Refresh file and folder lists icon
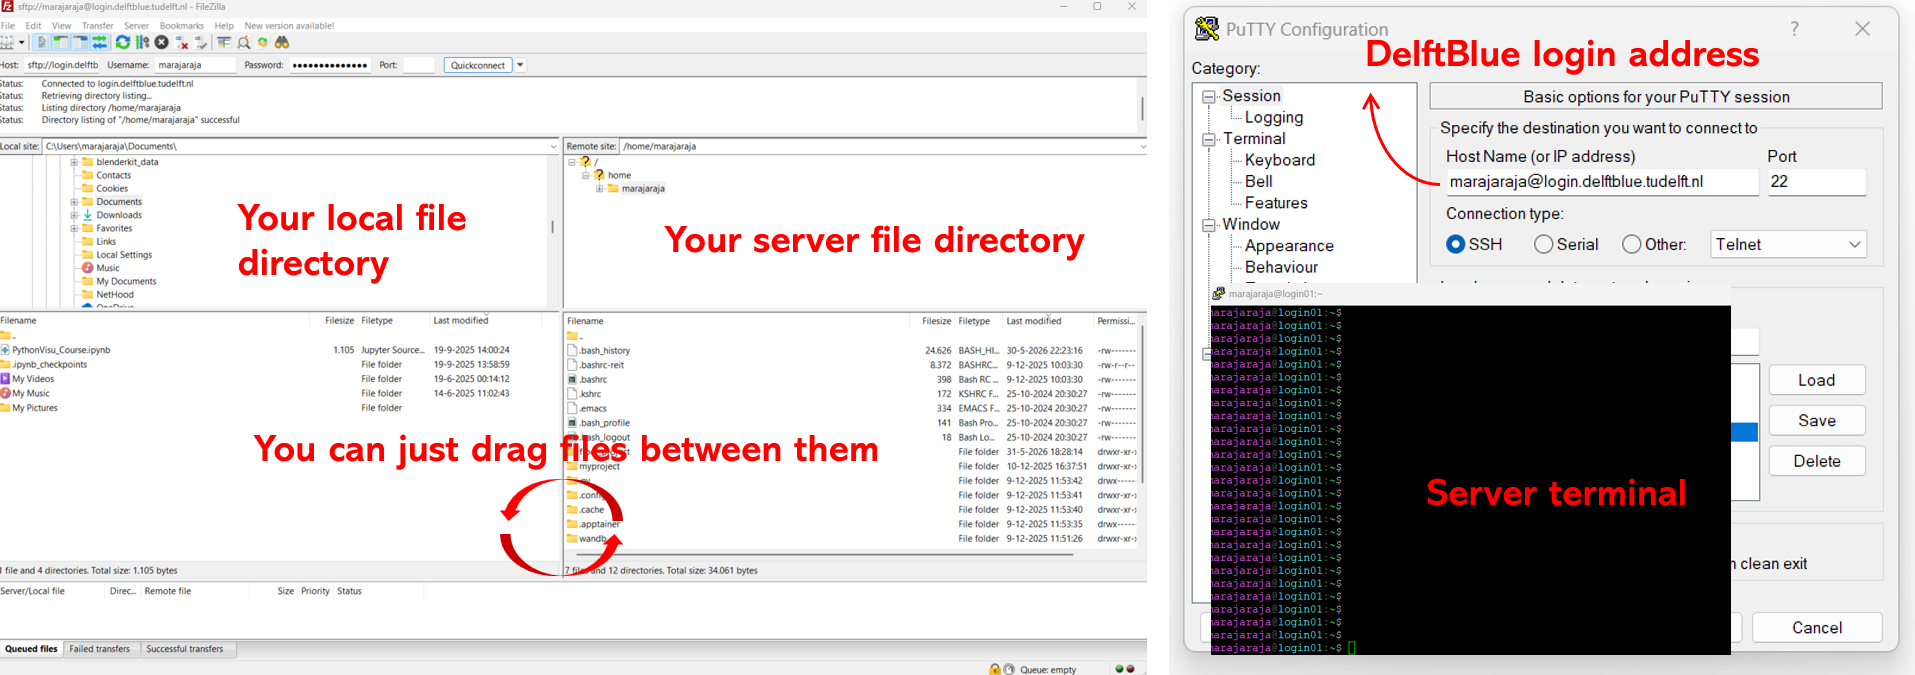Screen dimensions: 1915x675 click(x=123, y=42)
